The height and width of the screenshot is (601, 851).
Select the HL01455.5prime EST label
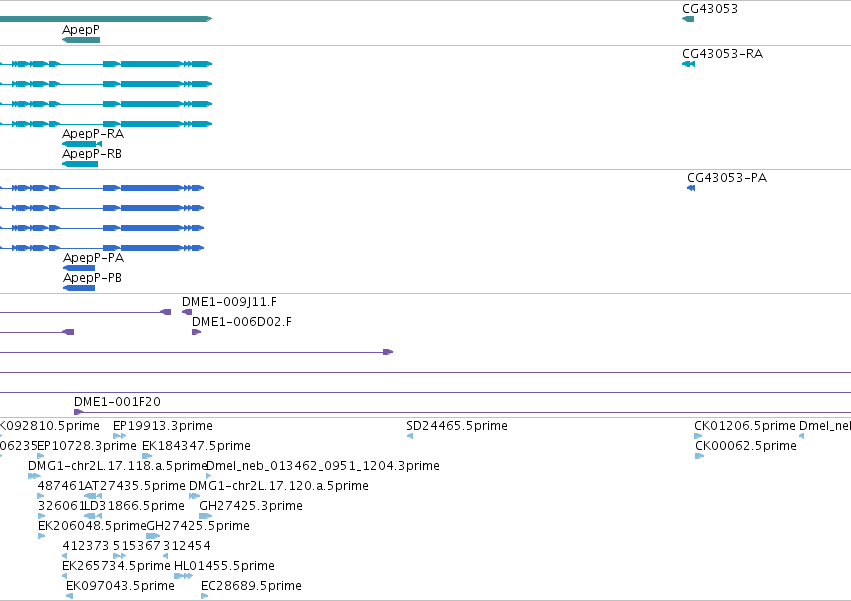224,566
